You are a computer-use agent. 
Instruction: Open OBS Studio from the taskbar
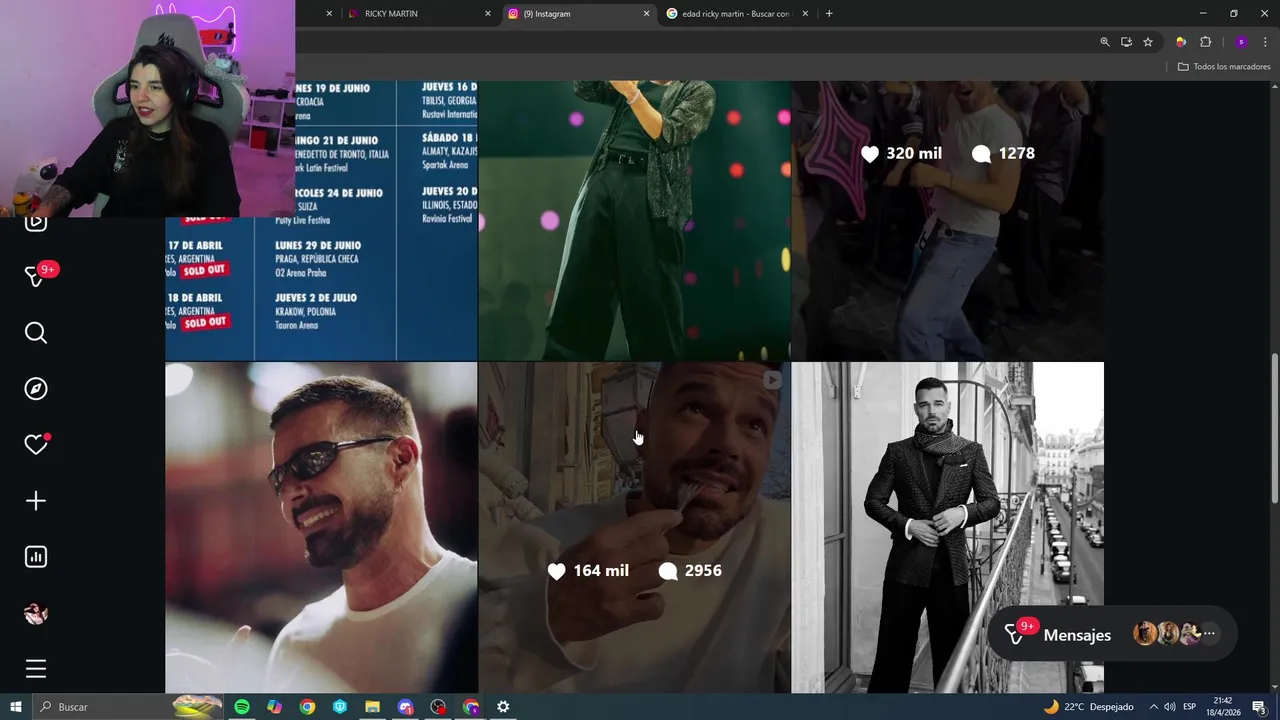pos(438,707)
